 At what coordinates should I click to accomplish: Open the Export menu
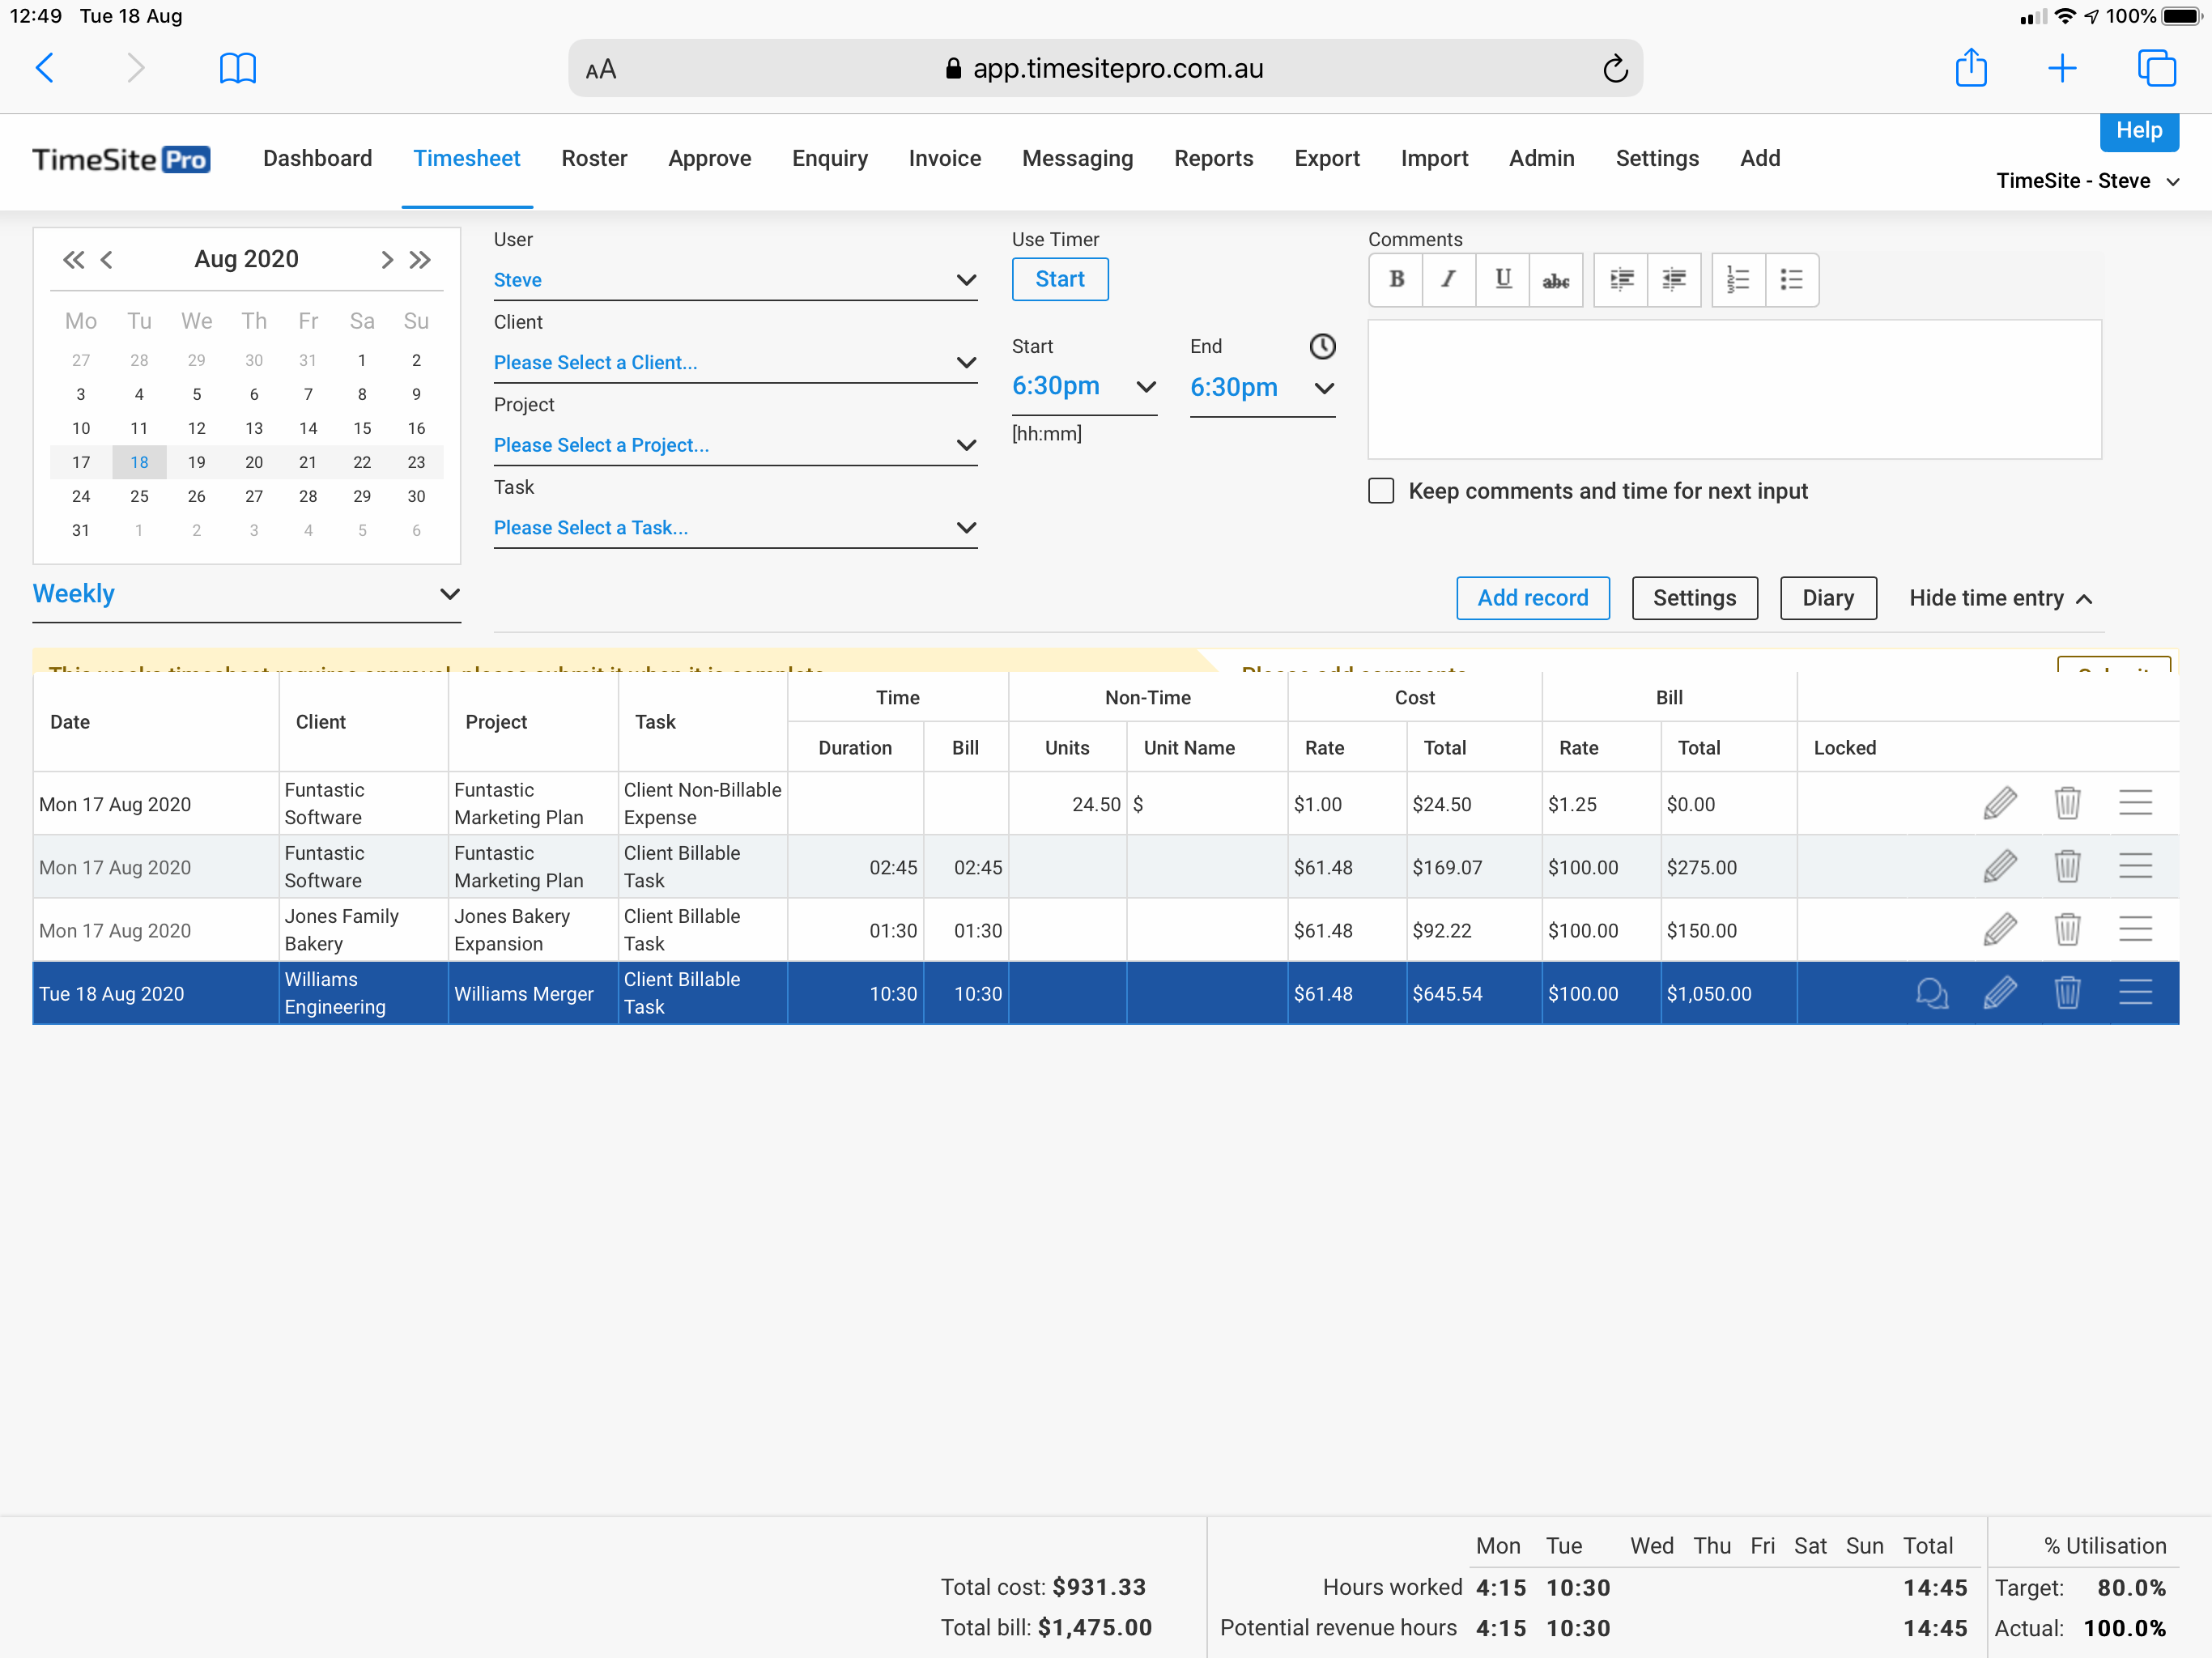pyautogui.click(x=1326, y=158)
